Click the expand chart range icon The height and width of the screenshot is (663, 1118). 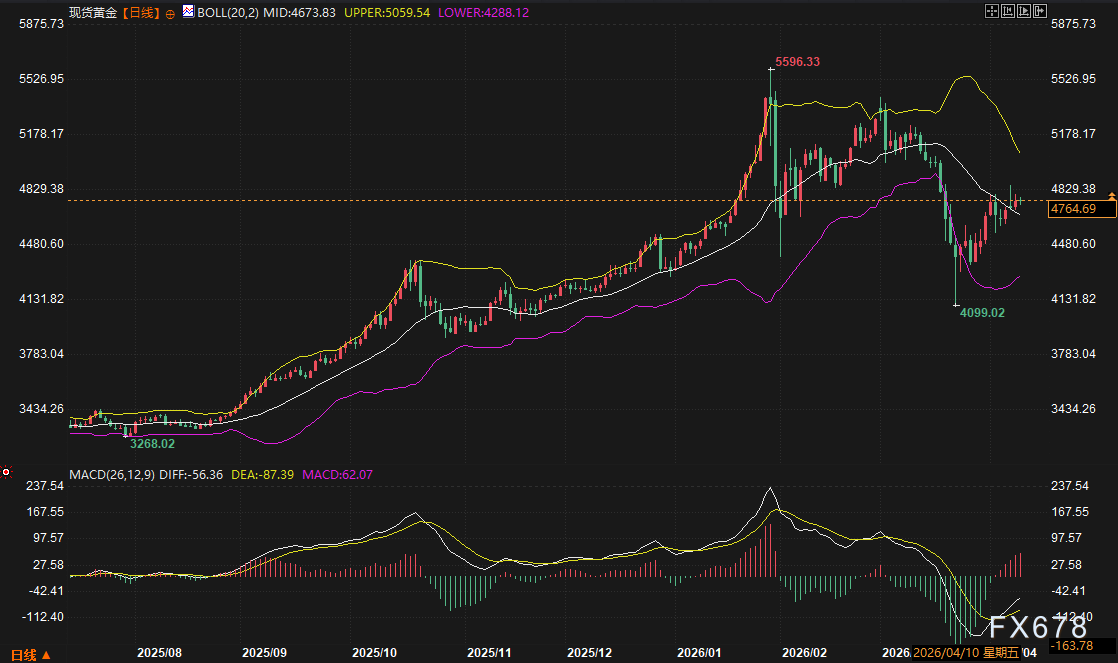pyautogui.click(x=1024, y=11)
